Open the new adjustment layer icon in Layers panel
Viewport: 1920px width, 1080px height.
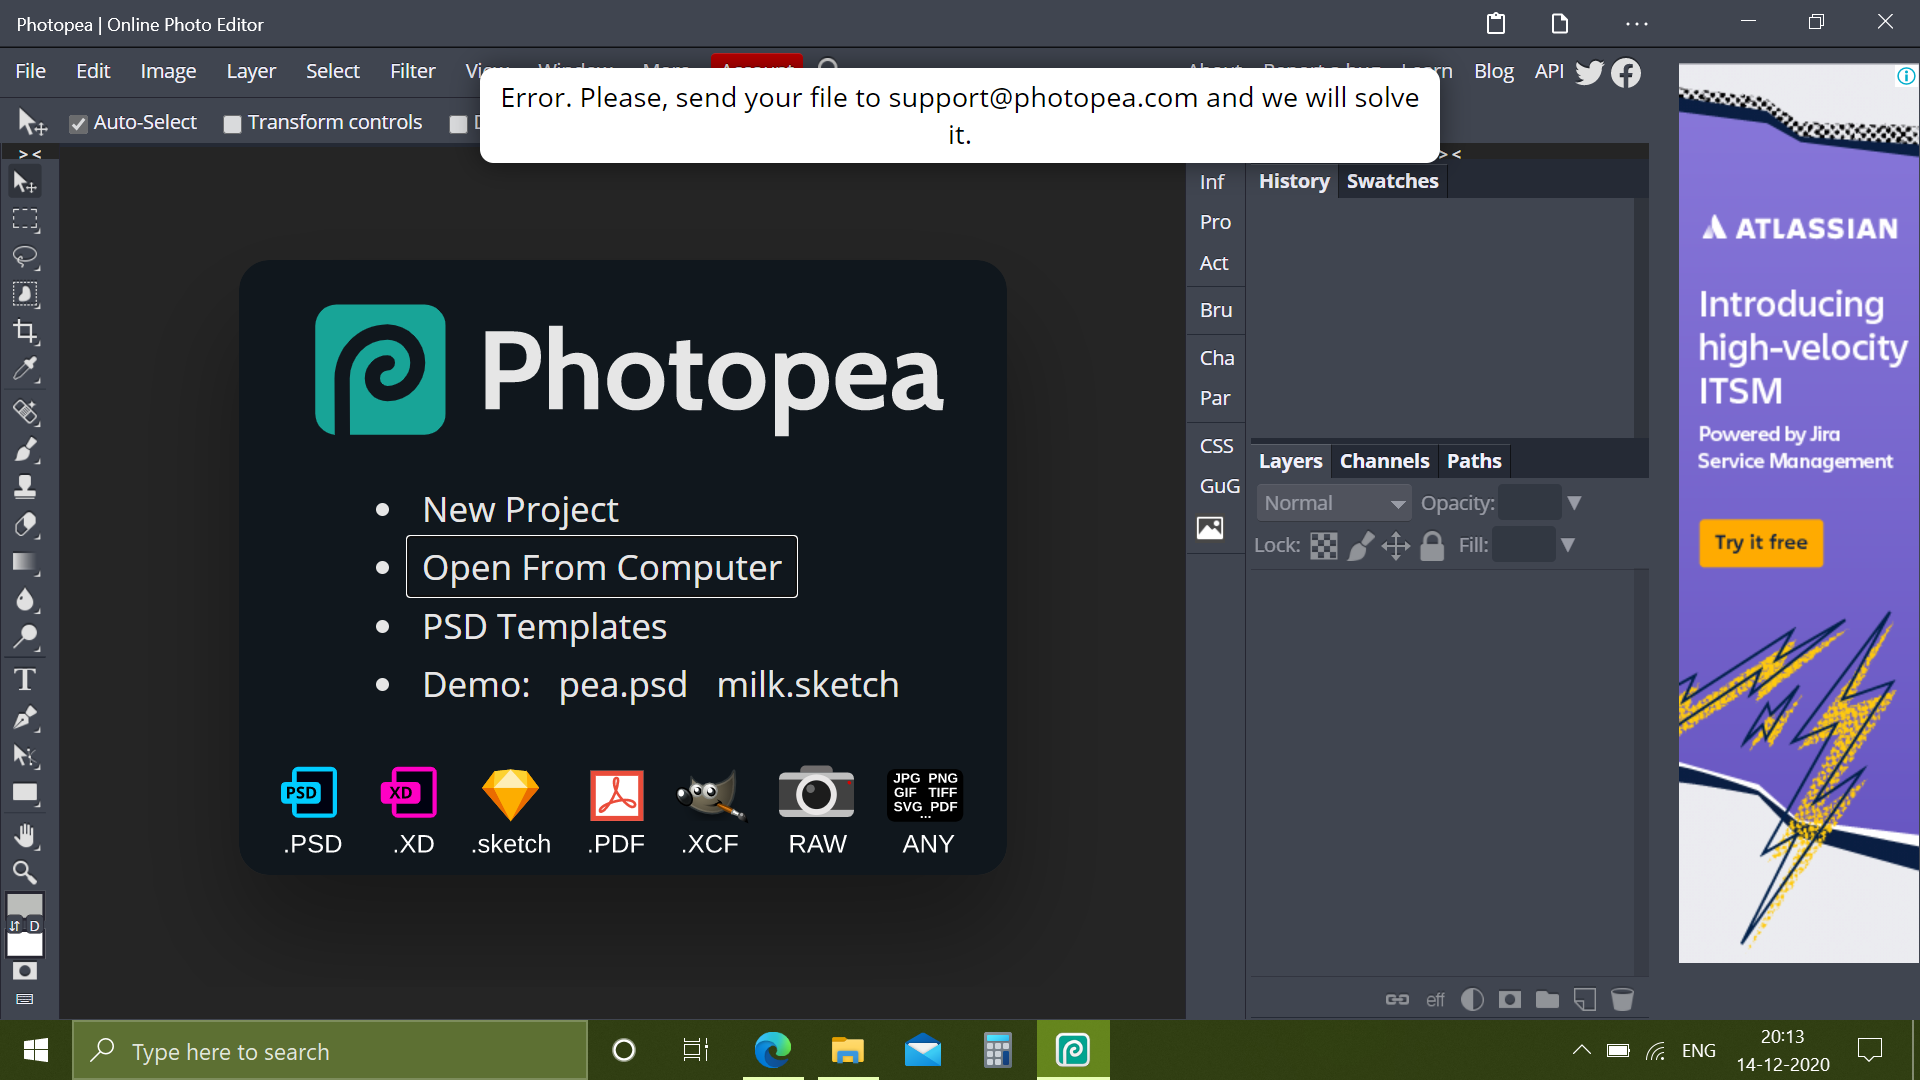[x=1472, y=998]
